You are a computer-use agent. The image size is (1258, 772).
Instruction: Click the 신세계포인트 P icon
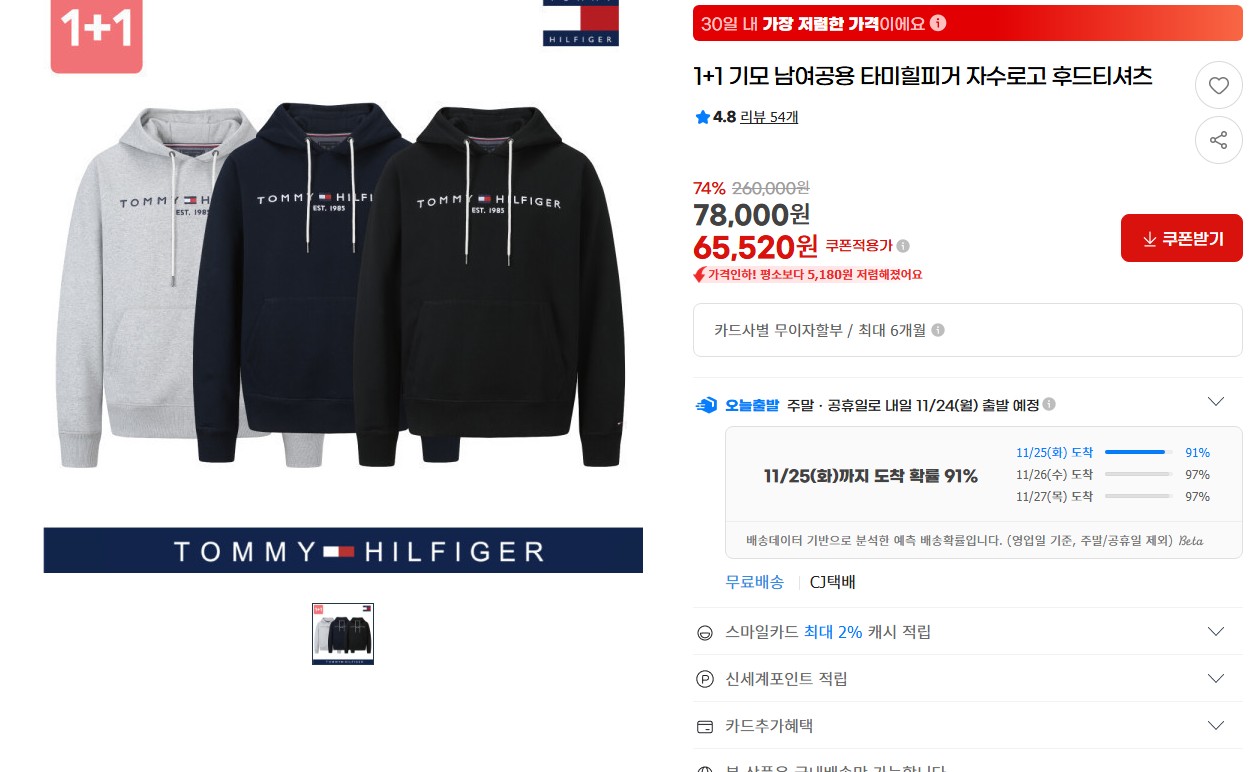tap(705, 679)
